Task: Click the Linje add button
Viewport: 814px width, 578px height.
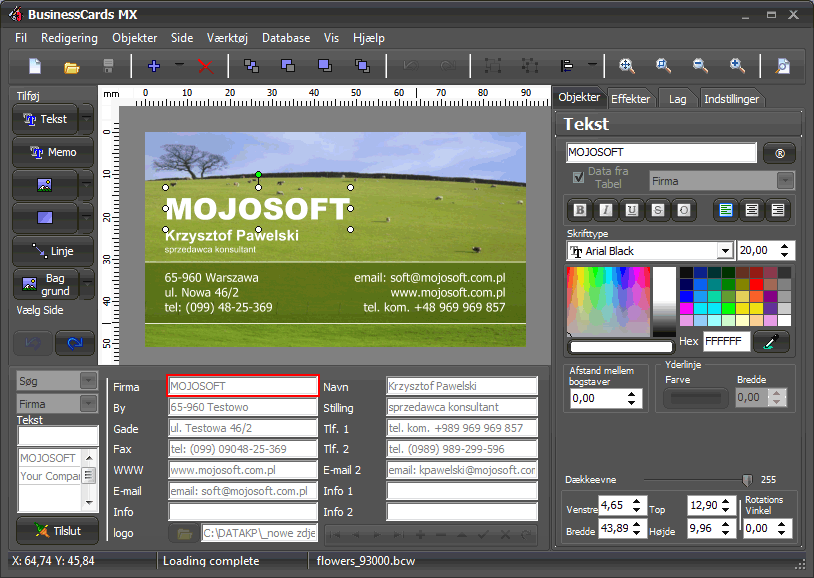Action: point(53,251)
